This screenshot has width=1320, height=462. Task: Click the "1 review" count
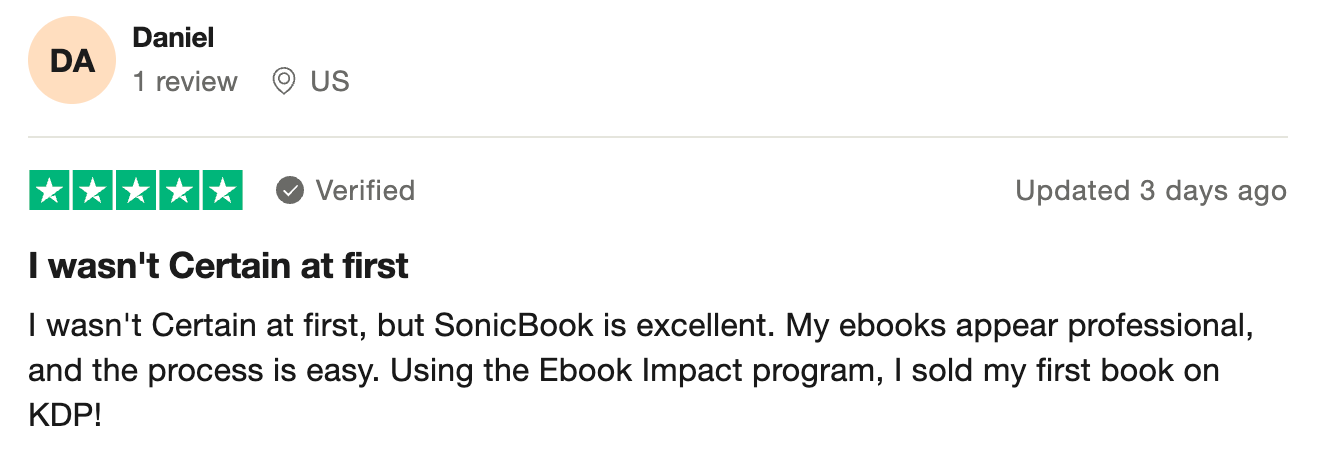click(x=185, y=81)
